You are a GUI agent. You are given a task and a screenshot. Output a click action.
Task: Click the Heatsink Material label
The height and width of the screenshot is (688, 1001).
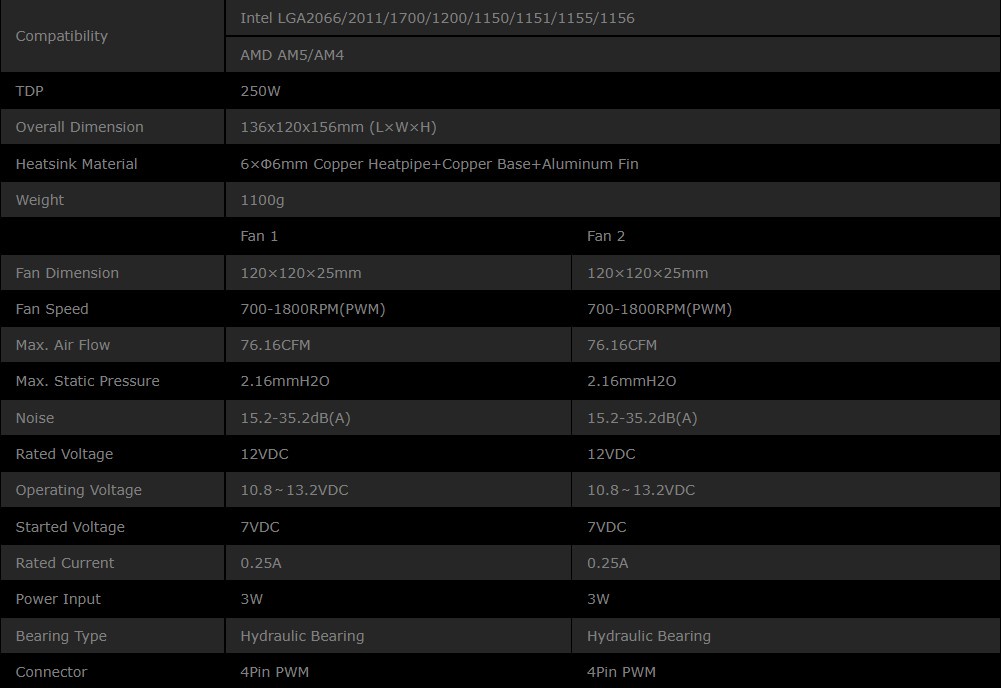pyautogui.click(x=77, y=164)
